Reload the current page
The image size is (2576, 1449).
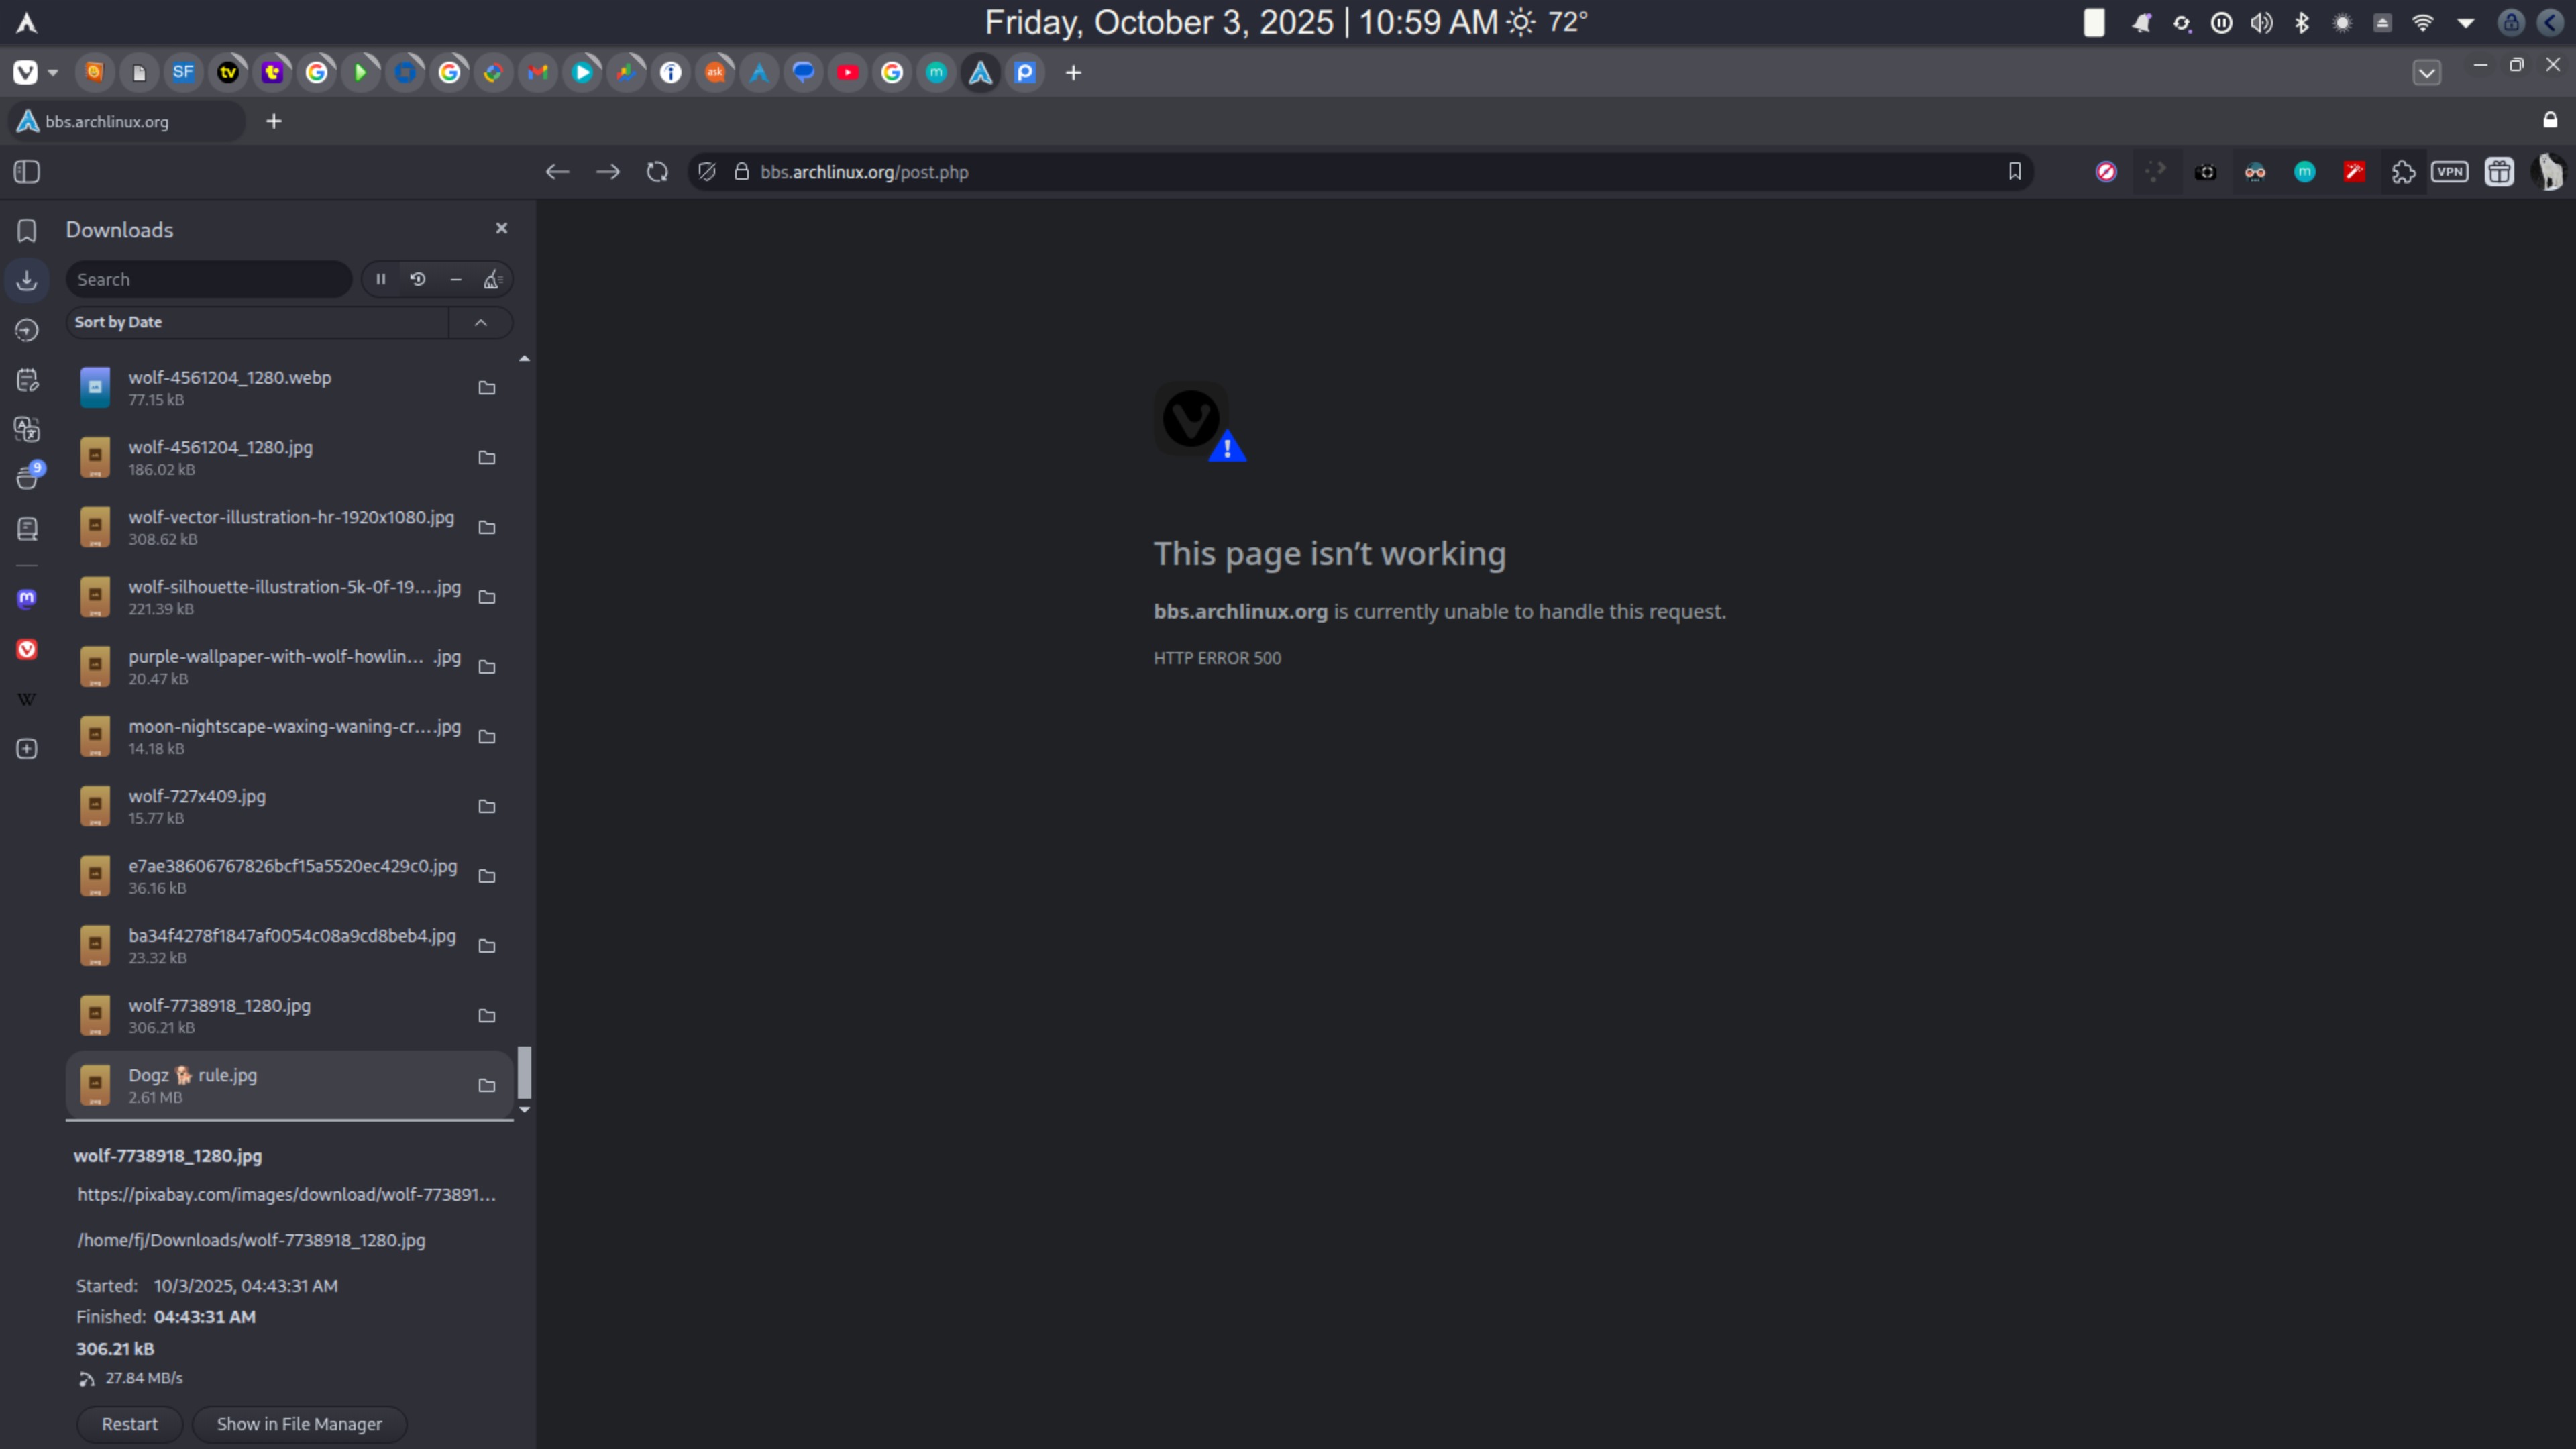(x=657, y=172)
